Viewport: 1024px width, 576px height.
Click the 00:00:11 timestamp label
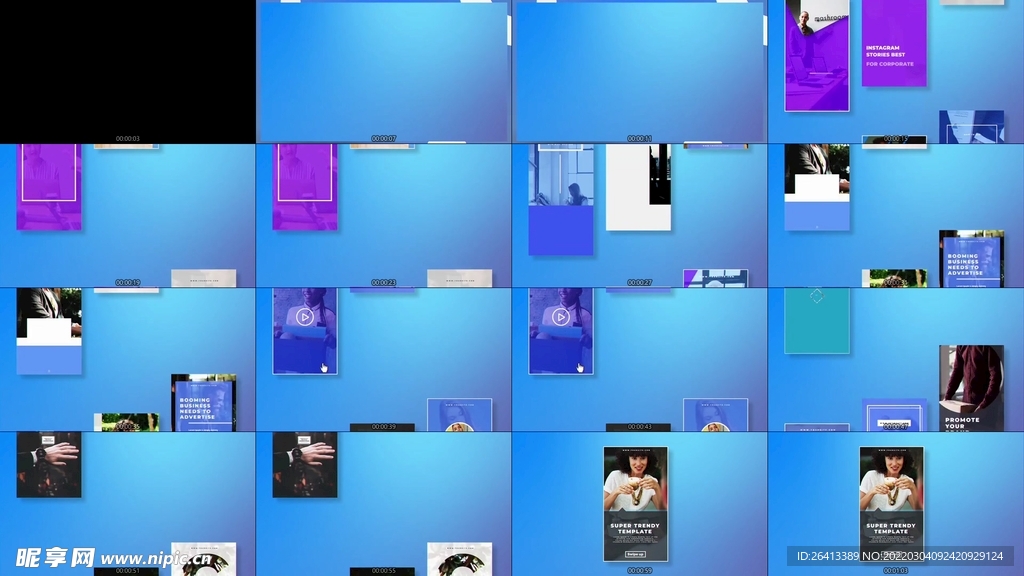point(640,138)
